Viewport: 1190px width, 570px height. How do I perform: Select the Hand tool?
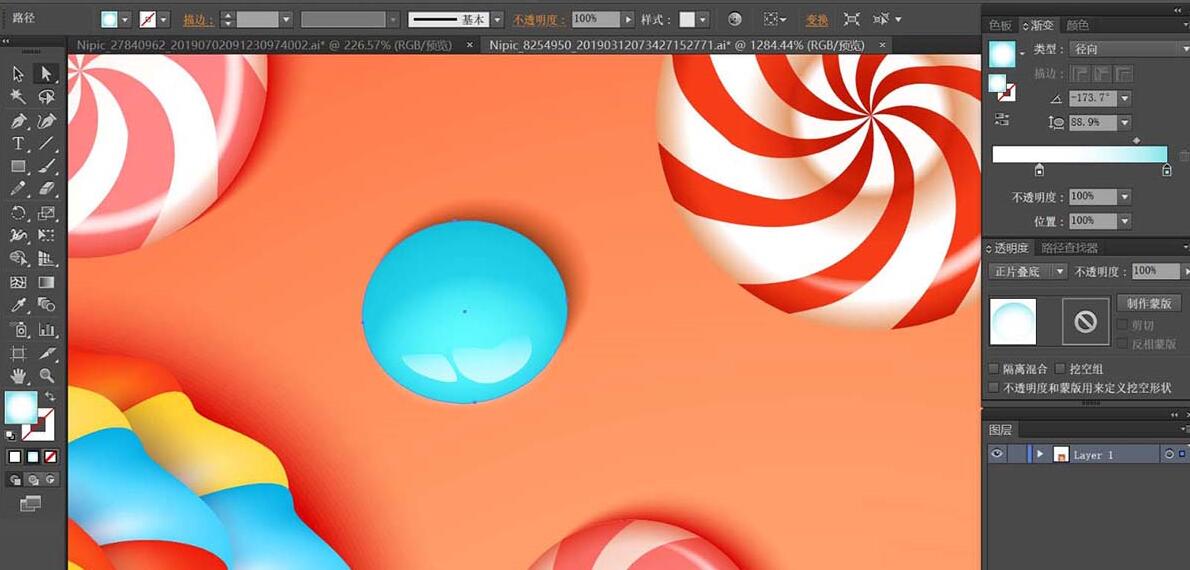(x=18, y=376)
